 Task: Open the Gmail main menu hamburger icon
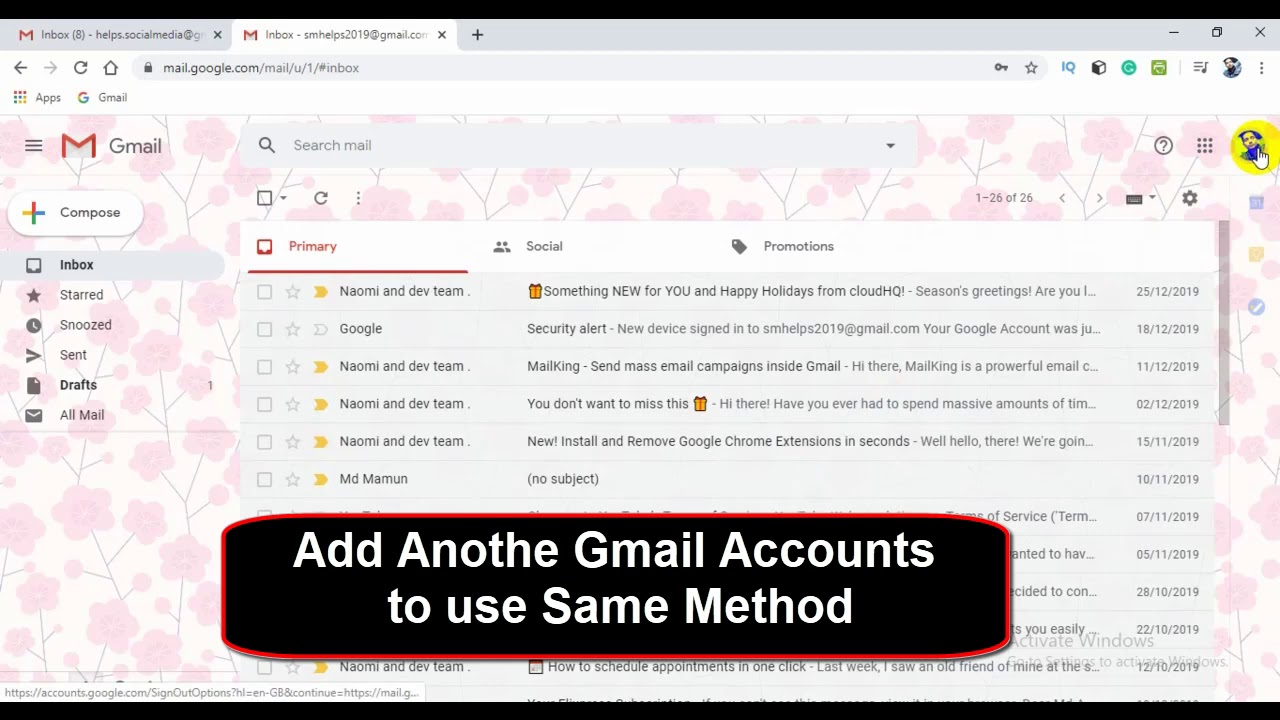34,146
